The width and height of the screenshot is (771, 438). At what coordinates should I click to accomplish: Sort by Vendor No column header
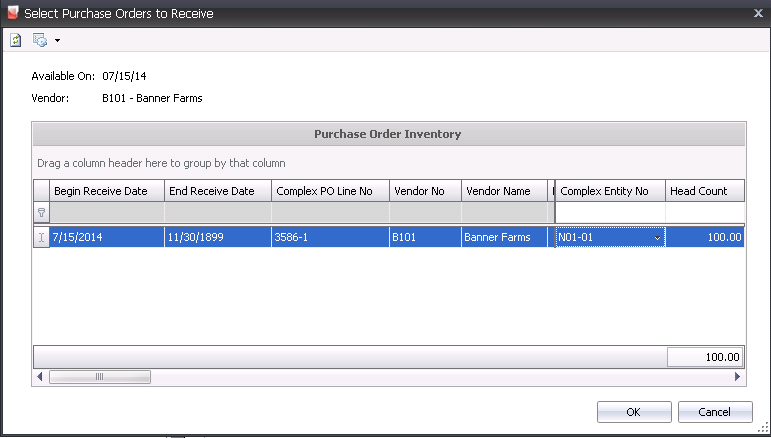425,191
